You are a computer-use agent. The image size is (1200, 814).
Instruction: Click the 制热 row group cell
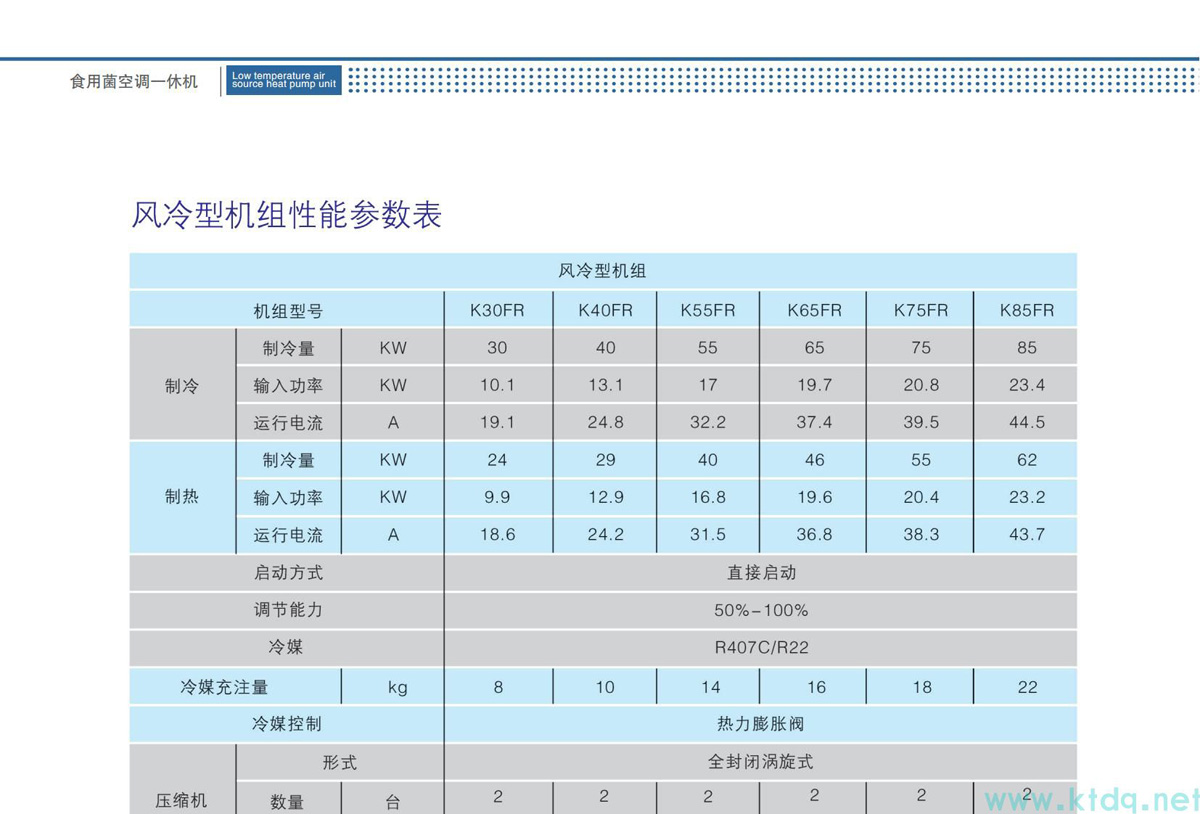click(x=182, y=497)
